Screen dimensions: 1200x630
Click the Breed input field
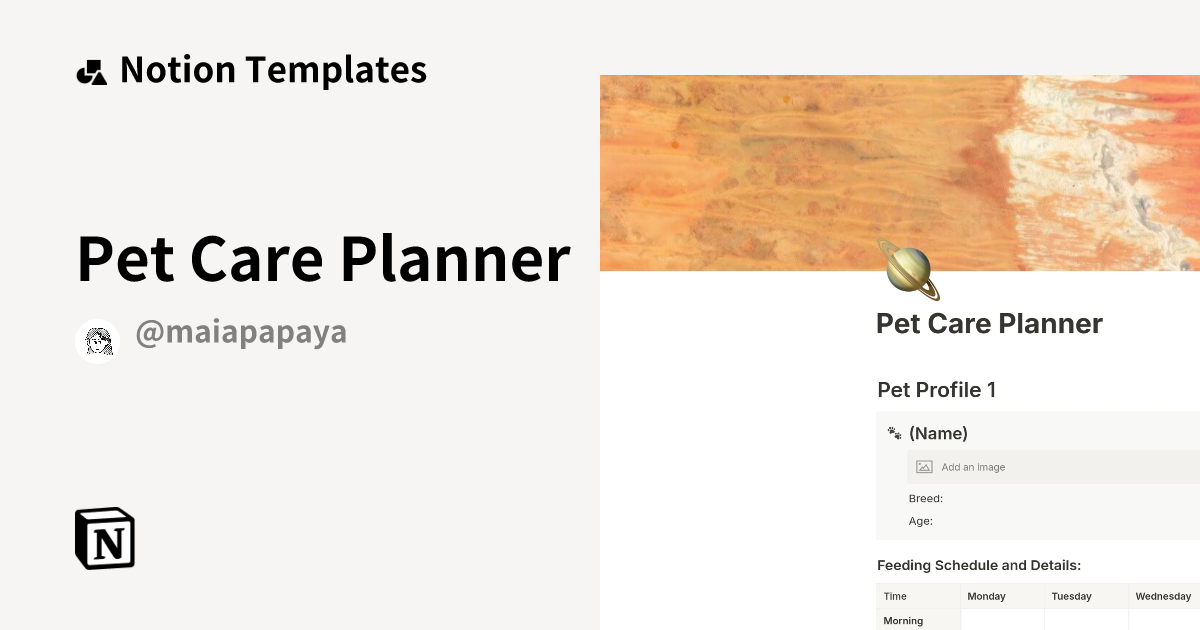click(925, 498)
